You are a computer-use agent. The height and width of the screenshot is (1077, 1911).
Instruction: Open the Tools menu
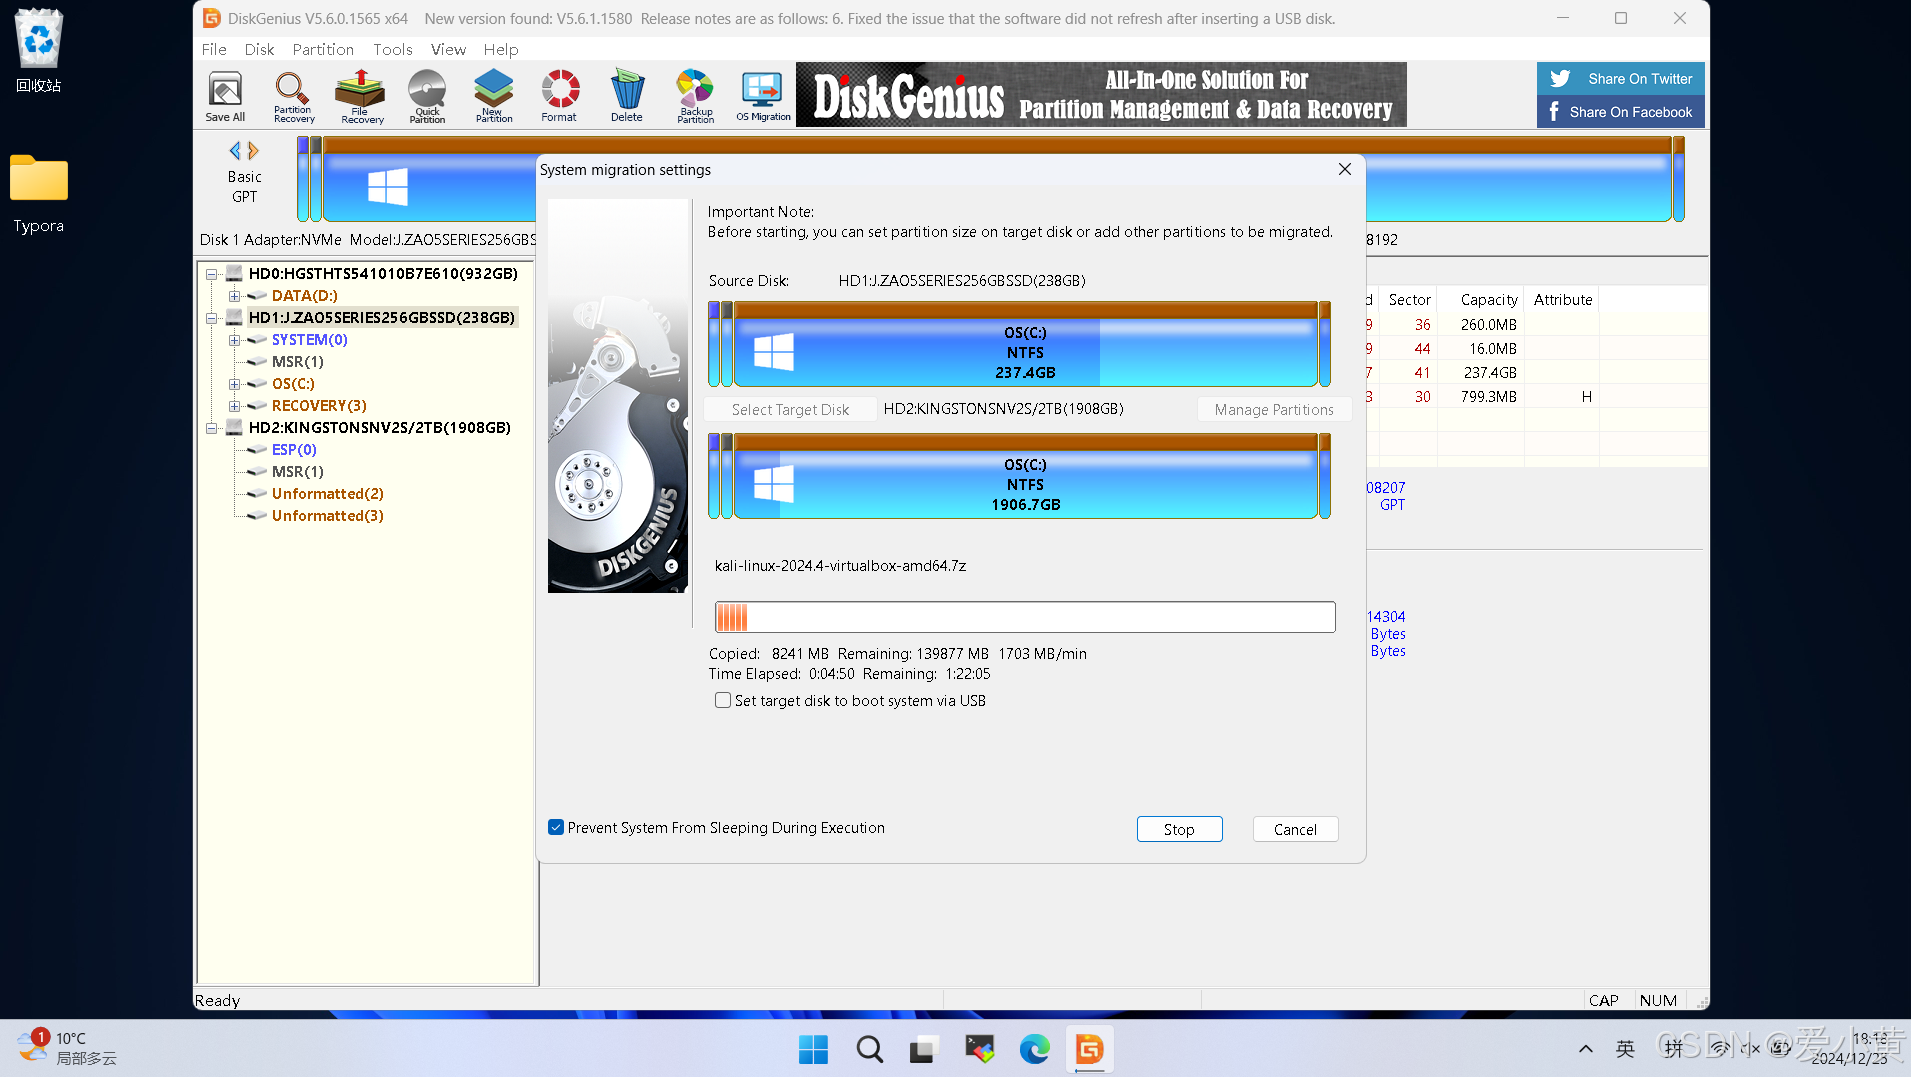click(x=392, y=49)
